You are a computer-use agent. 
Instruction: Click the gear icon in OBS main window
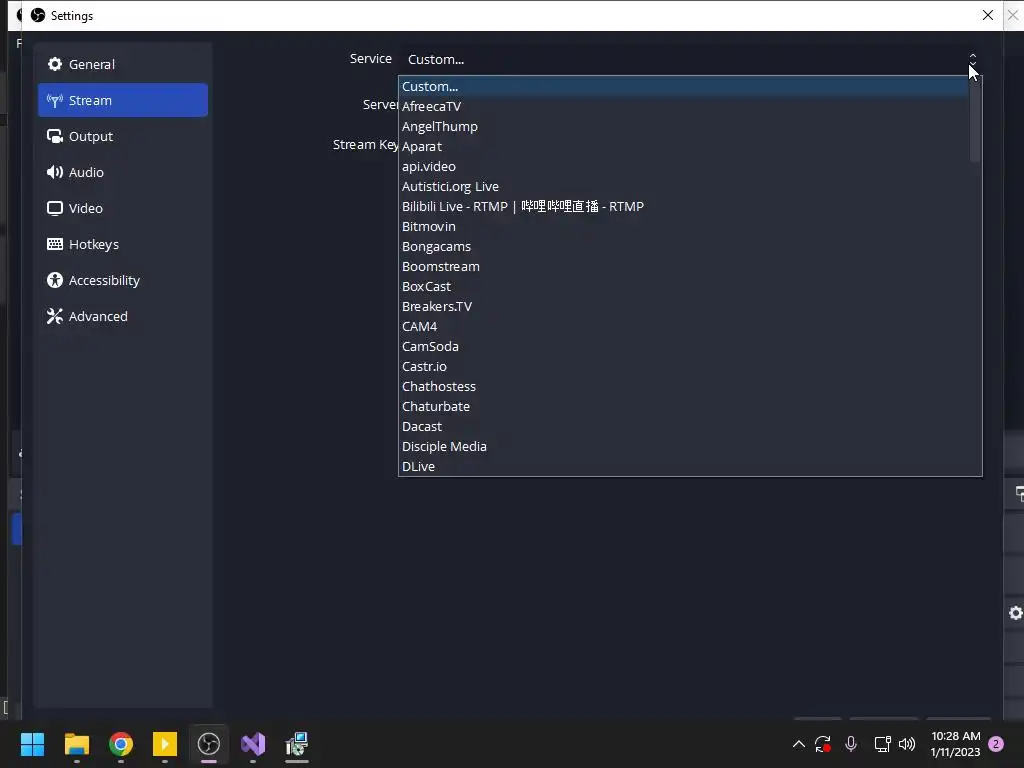point(1016,613)
